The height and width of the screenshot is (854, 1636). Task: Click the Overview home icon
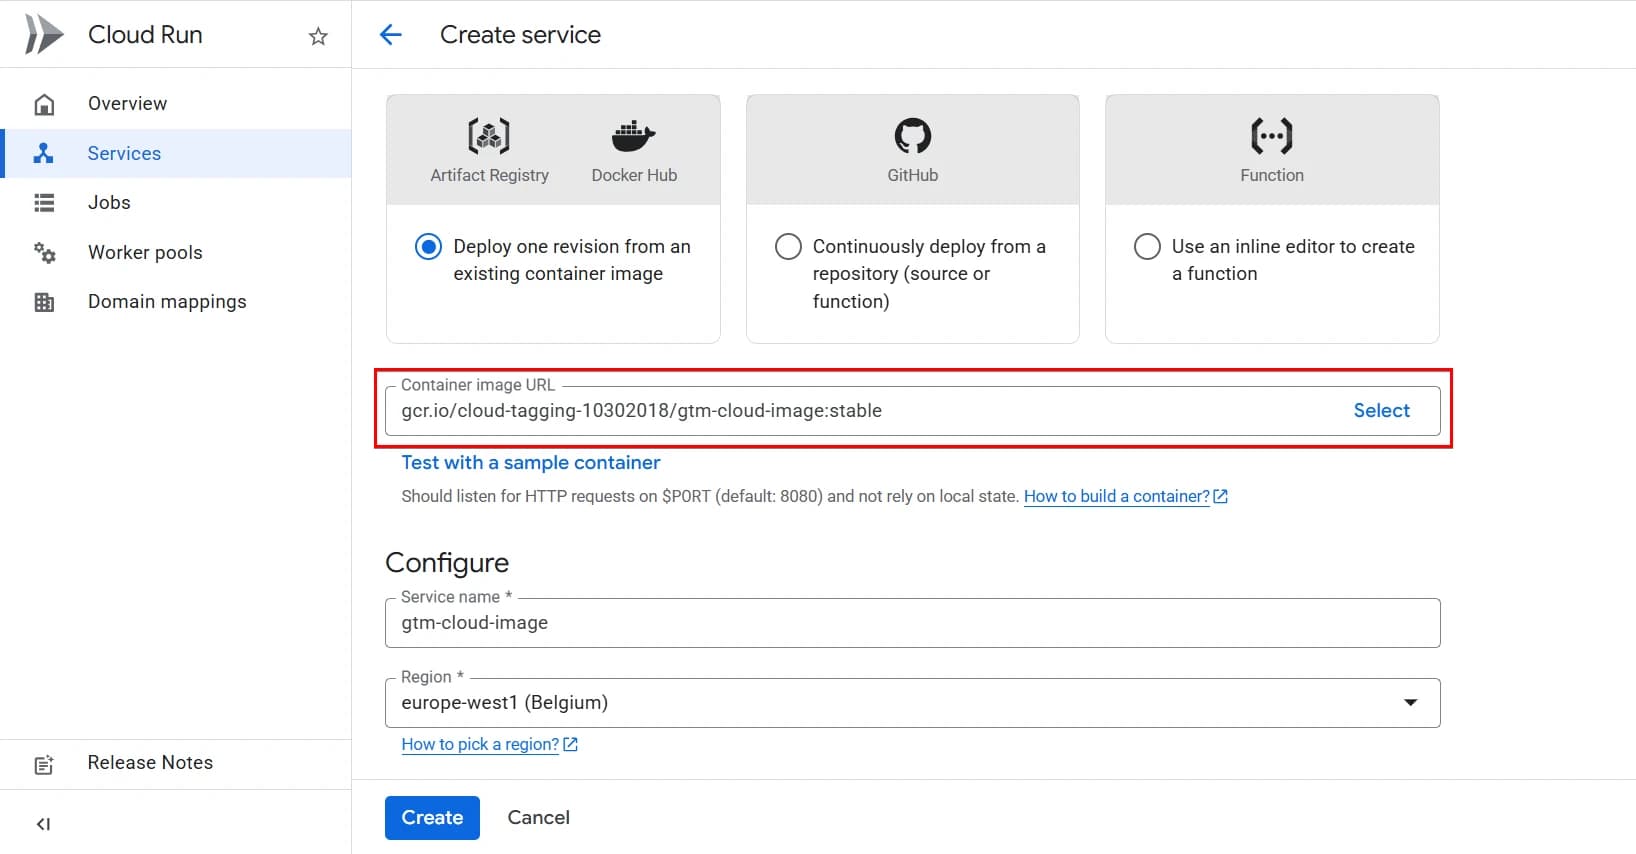tap(44, 104)
